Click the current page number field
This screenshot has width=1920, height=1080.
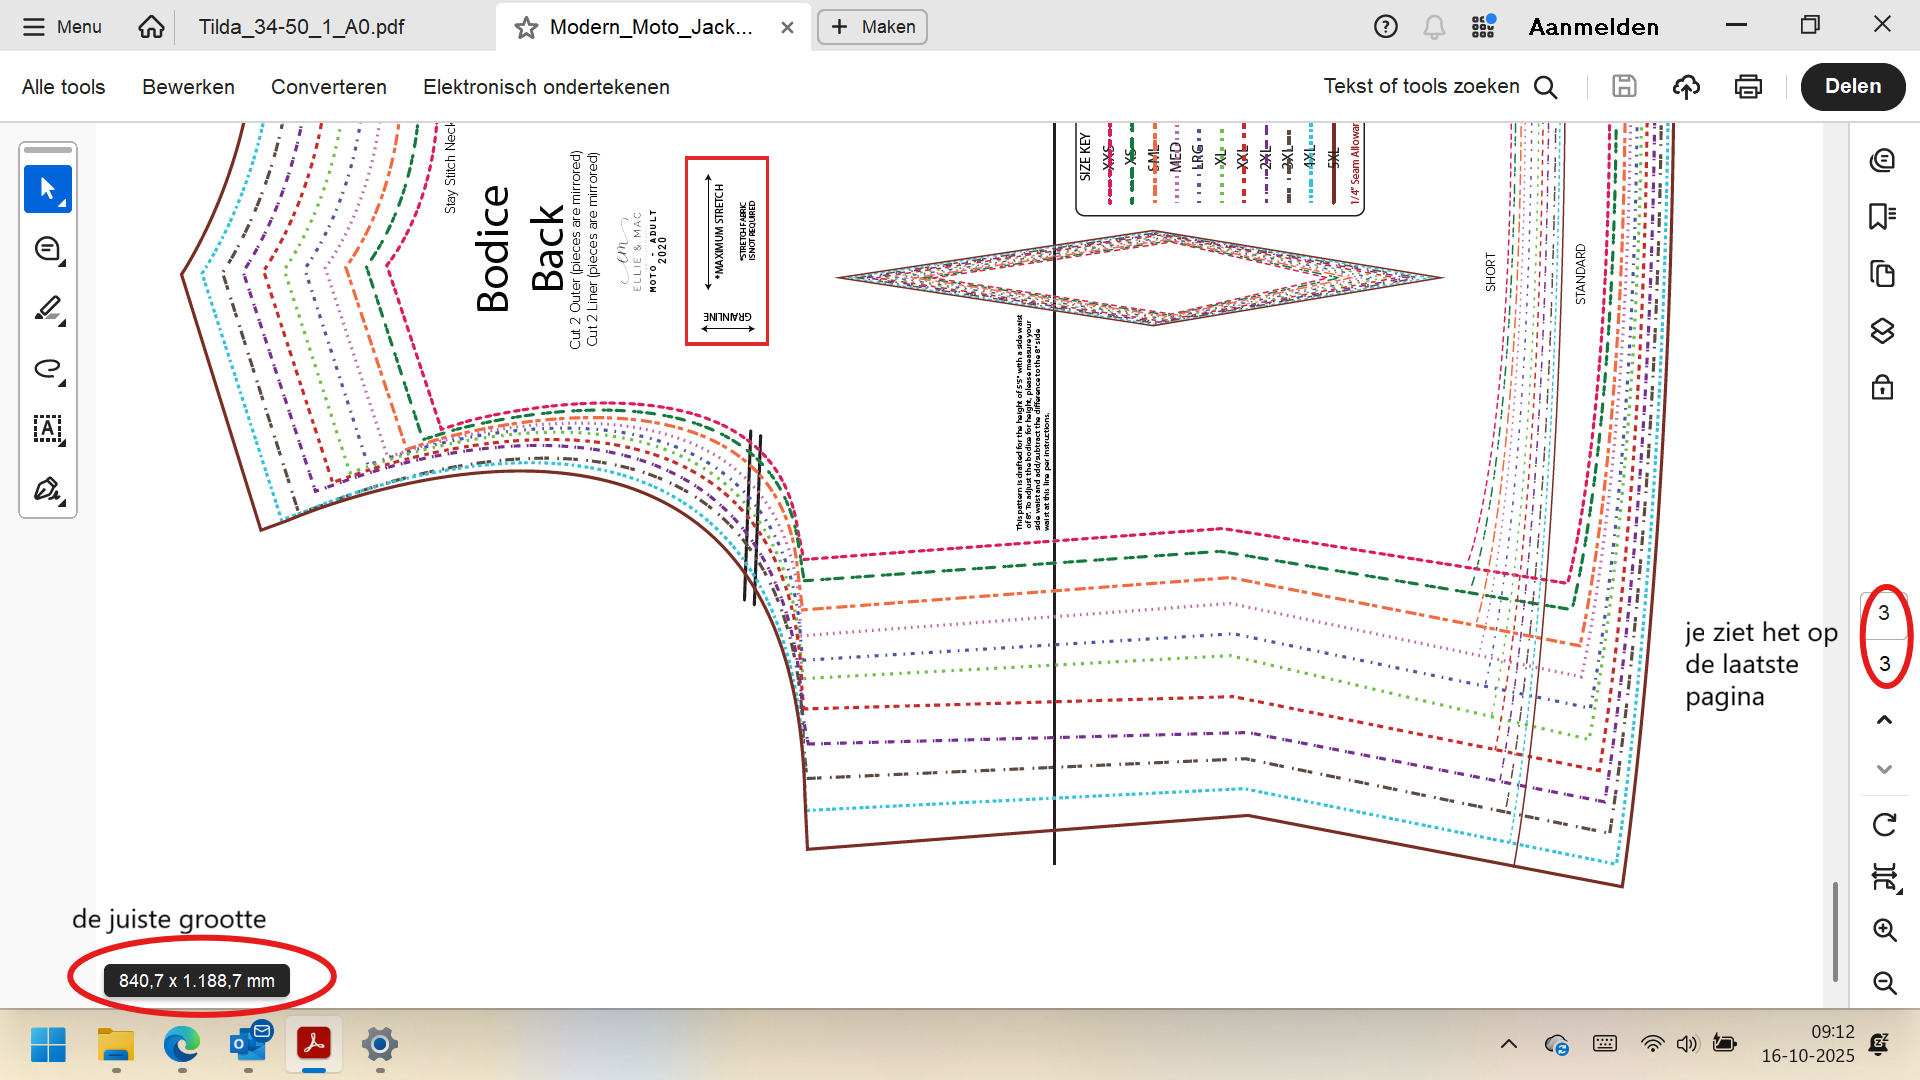(x=1883, y=613)
